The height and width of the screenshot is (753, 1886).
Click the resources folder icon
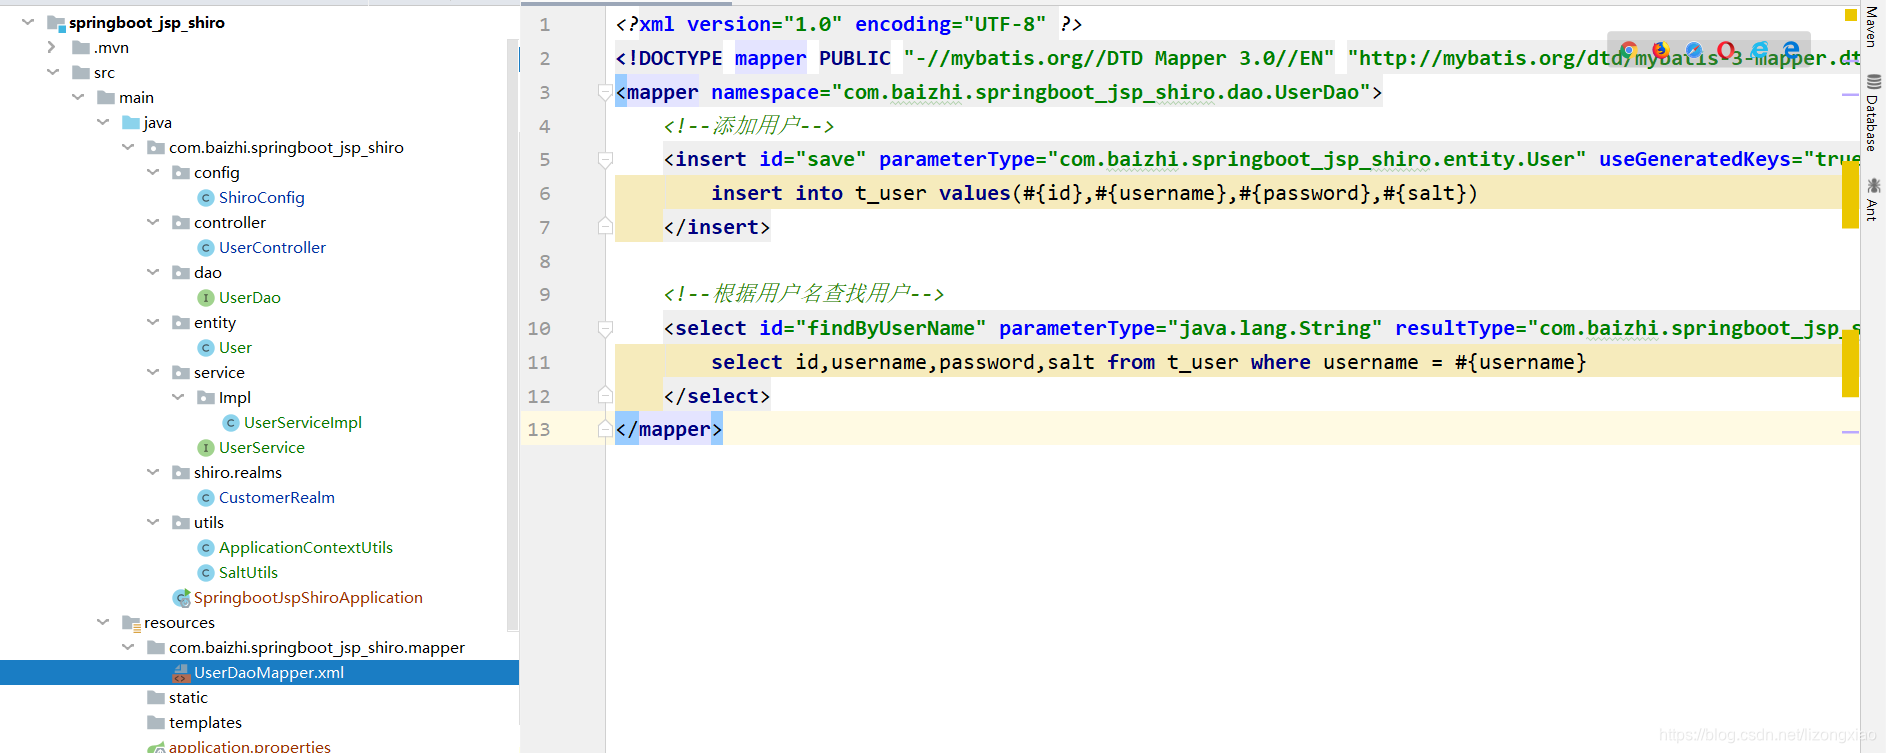pos(131,623)
